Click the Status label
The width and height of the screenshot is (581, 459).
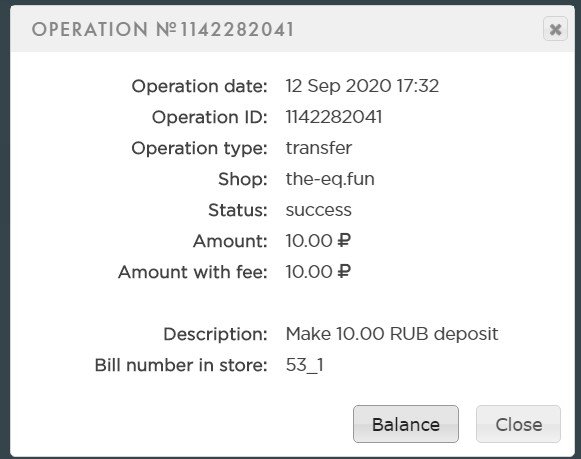click(x=238, y=210)
